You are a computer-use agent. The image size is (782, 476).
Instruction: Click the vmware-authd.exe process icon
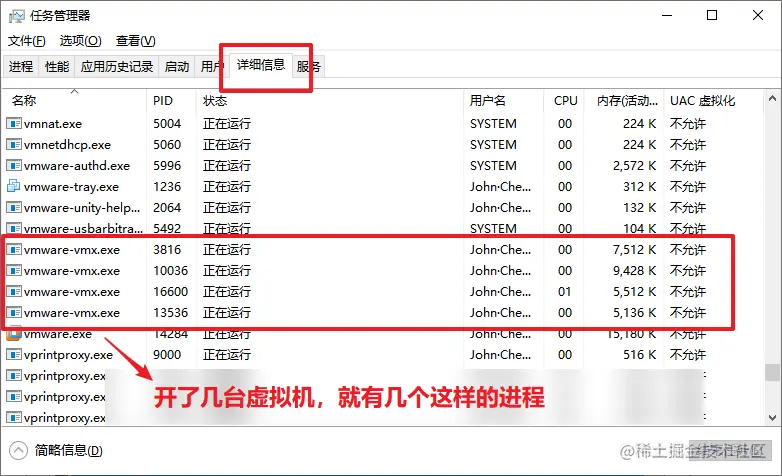point(13,165)
